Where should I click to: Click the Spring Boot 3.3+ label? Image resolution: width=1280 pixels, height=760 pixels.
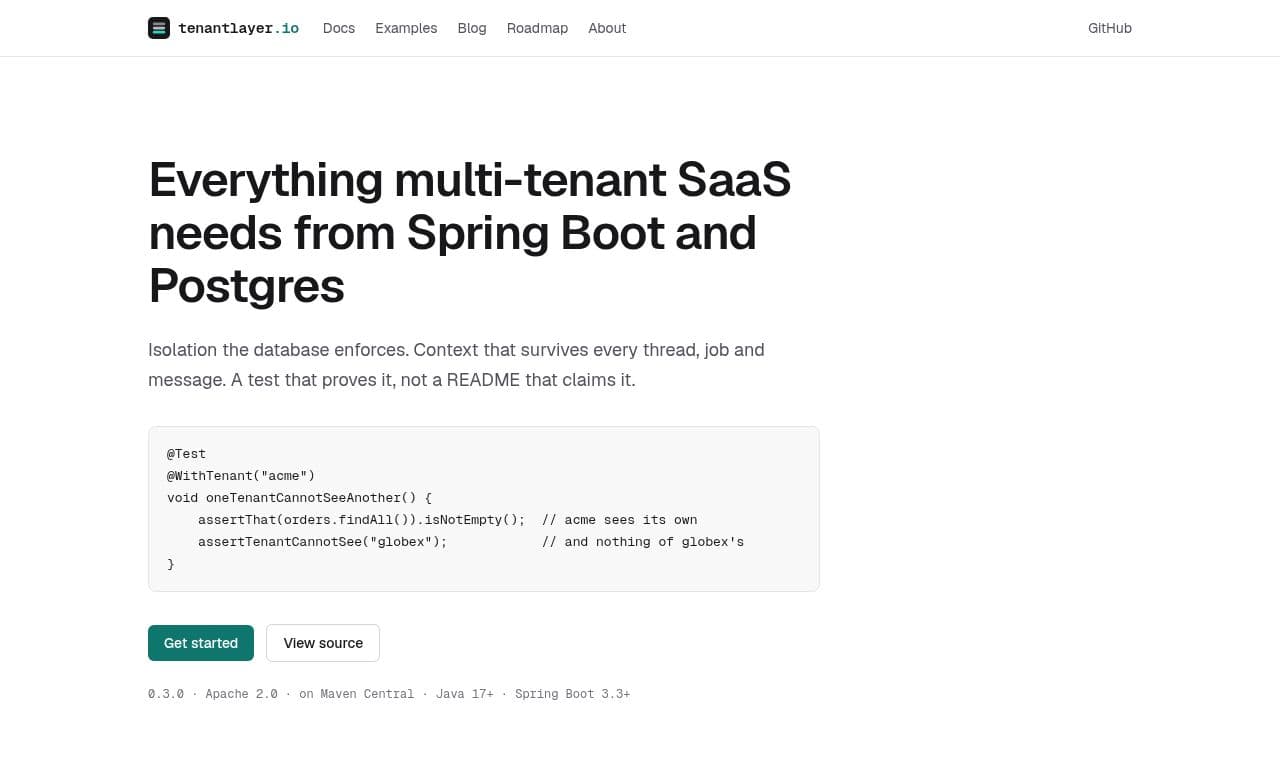(572, 694)
